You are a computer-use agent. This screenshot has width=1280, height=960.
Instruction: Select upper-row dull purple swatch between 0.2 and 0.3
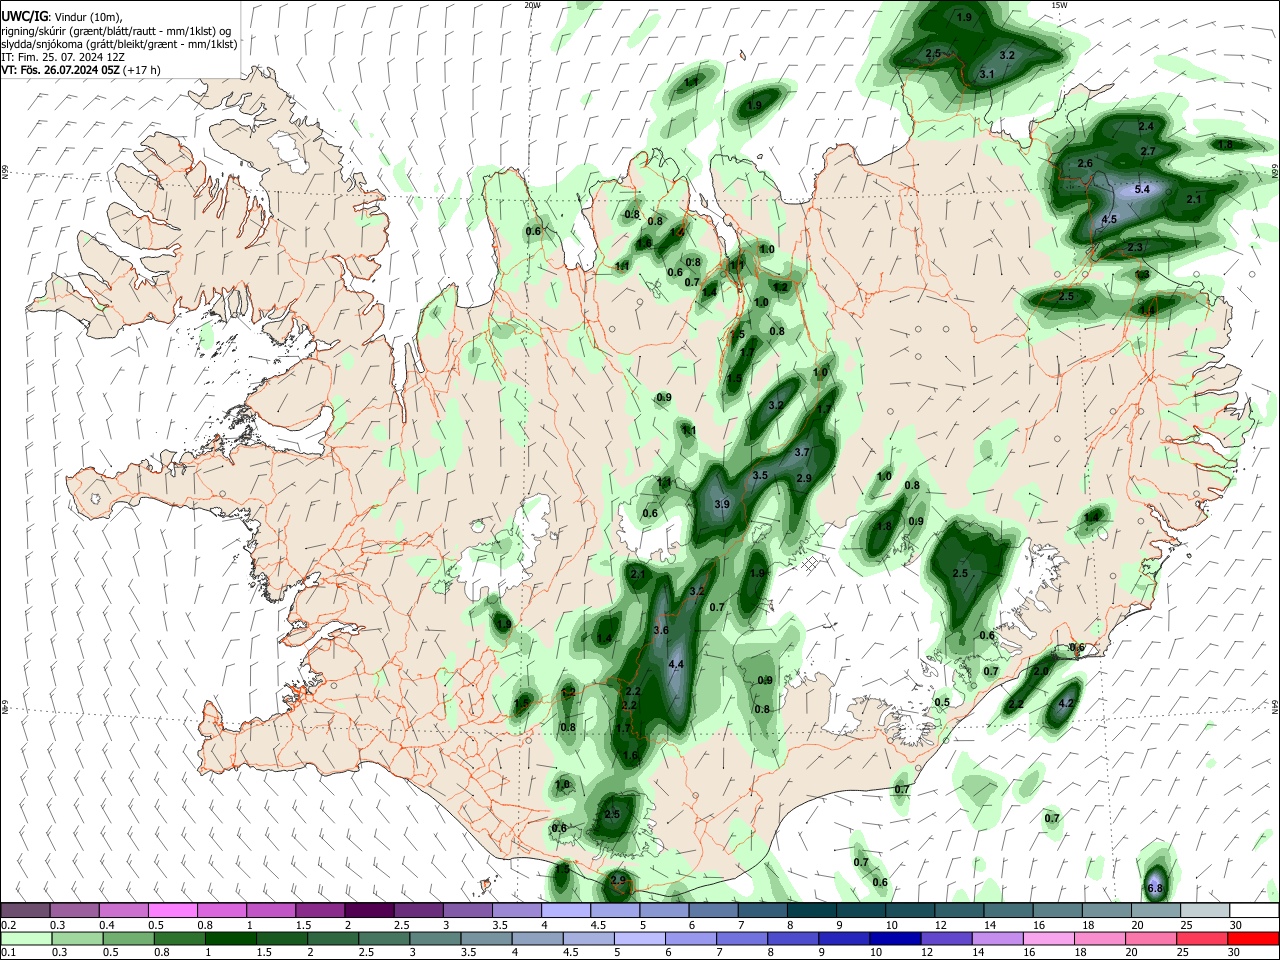pos(25,911)
